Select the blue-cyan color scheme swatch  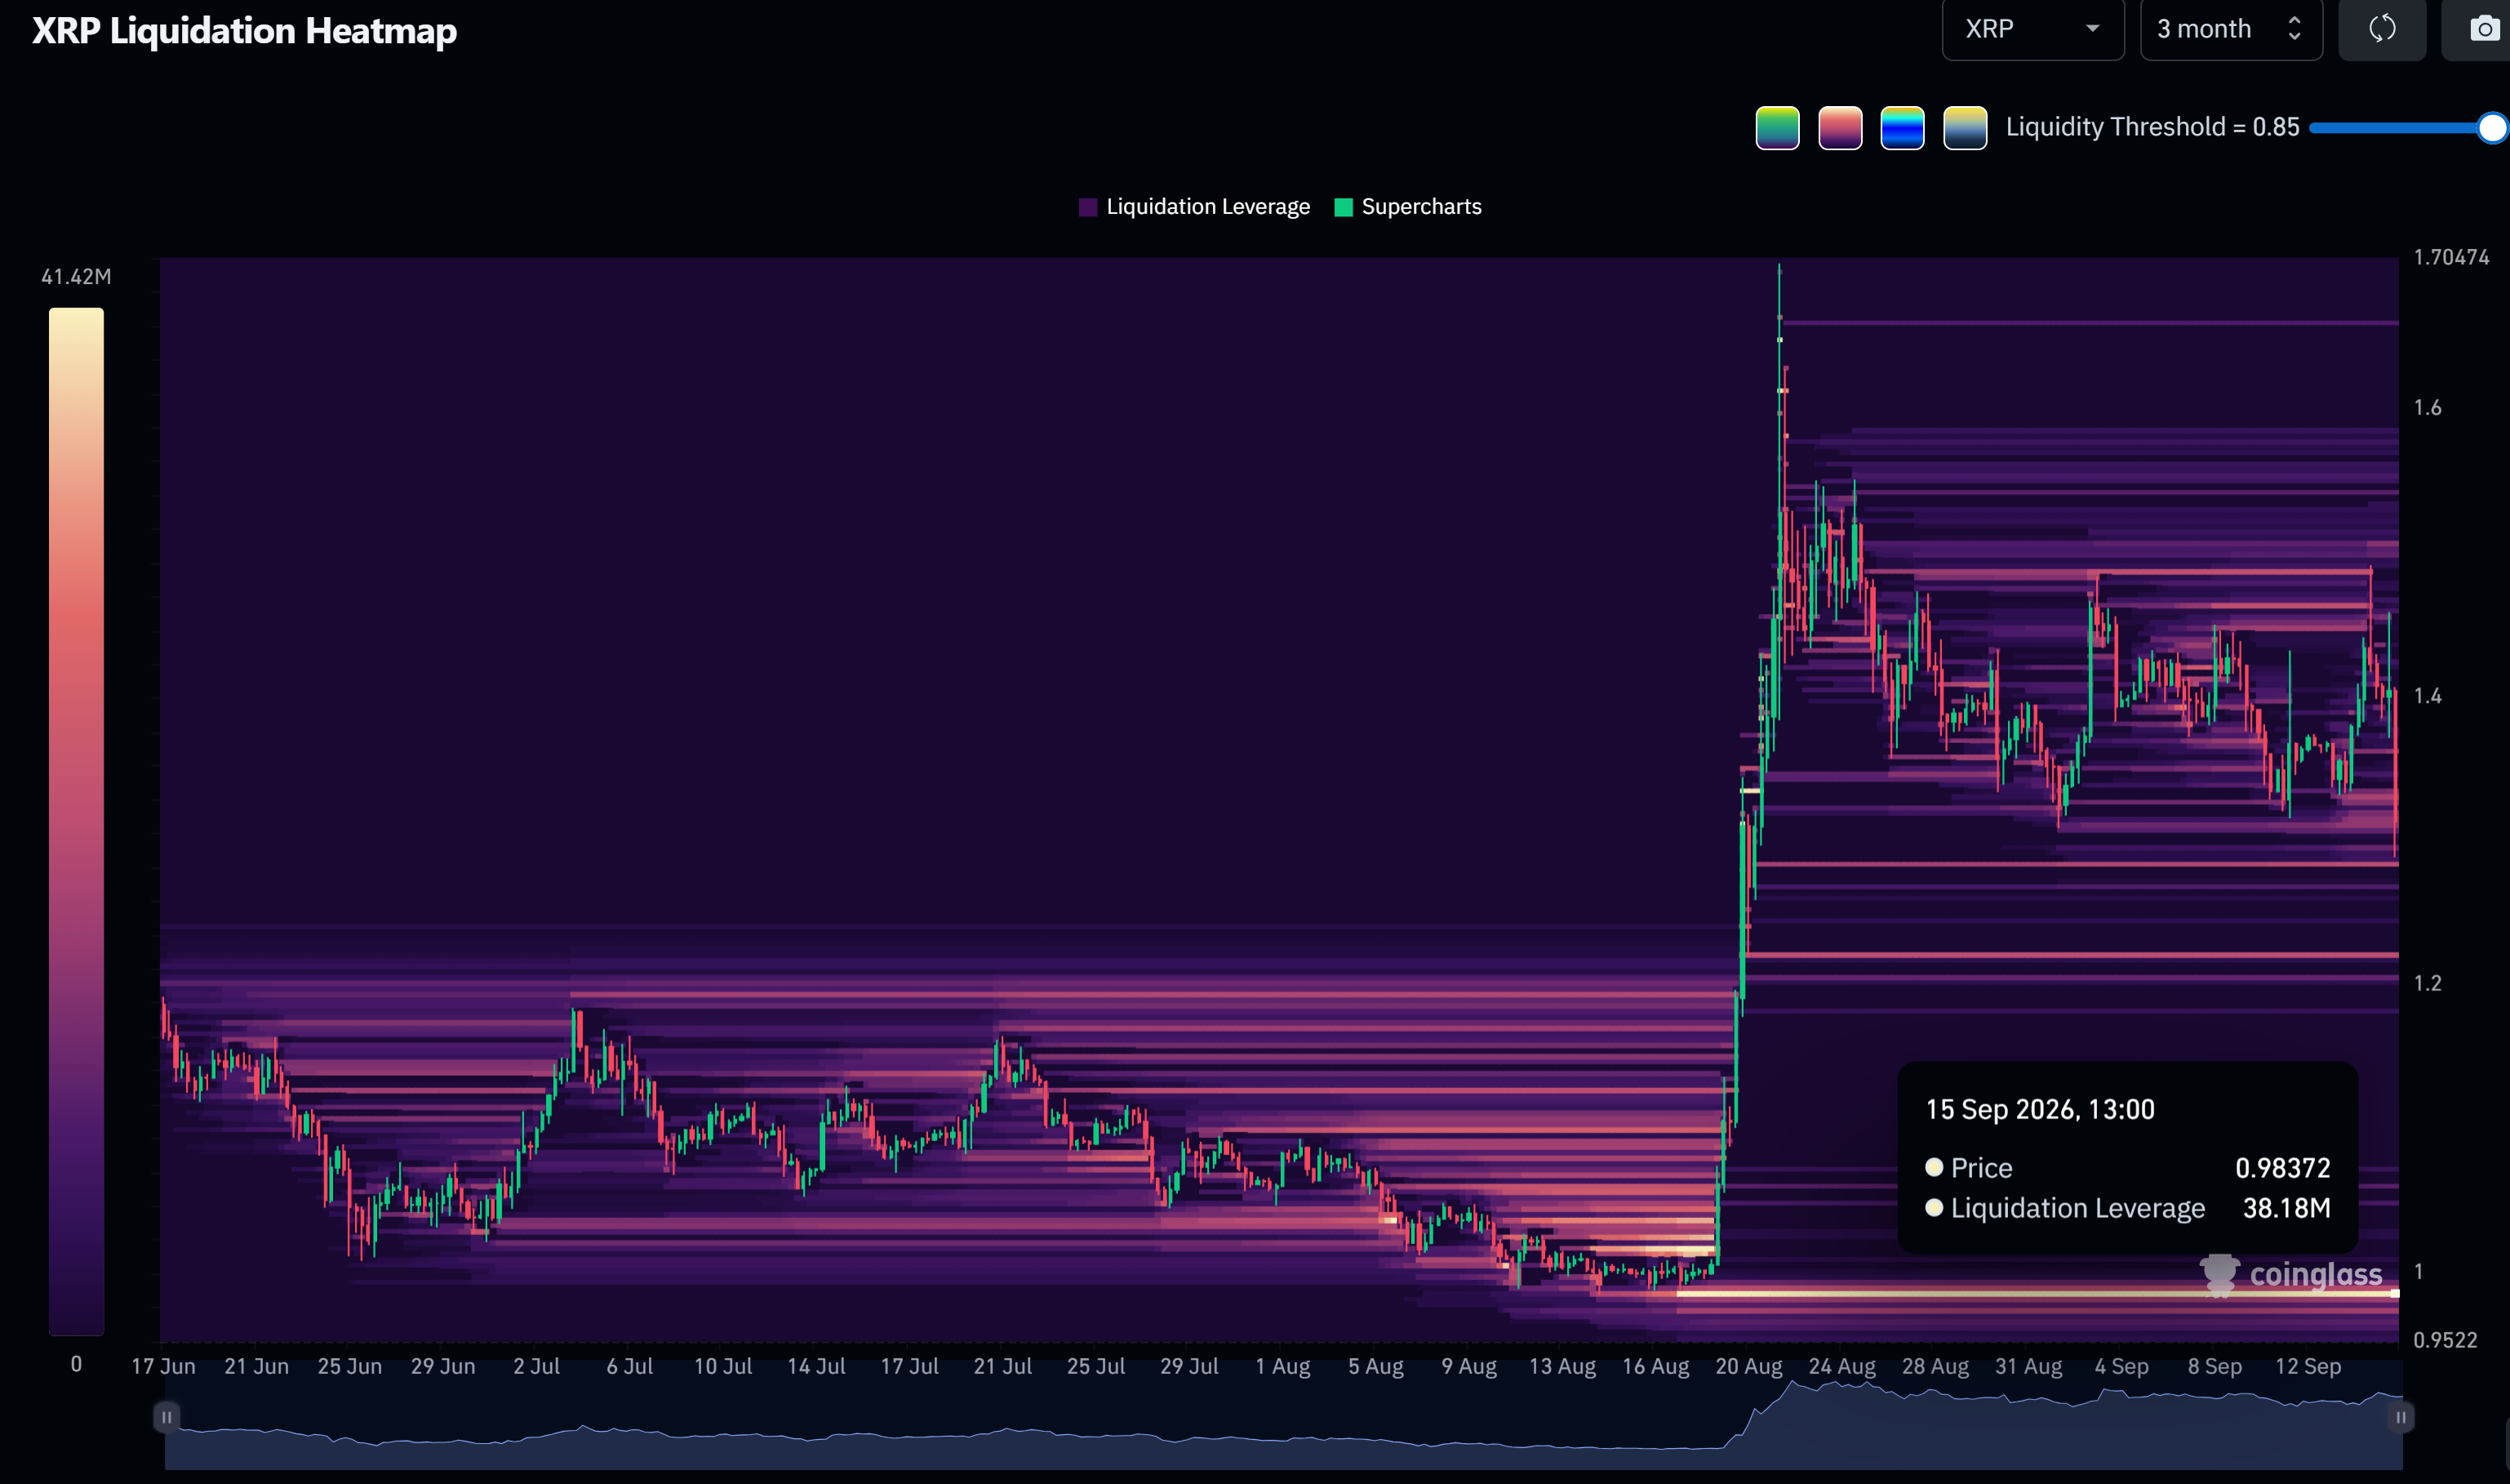pos(1902,128)
